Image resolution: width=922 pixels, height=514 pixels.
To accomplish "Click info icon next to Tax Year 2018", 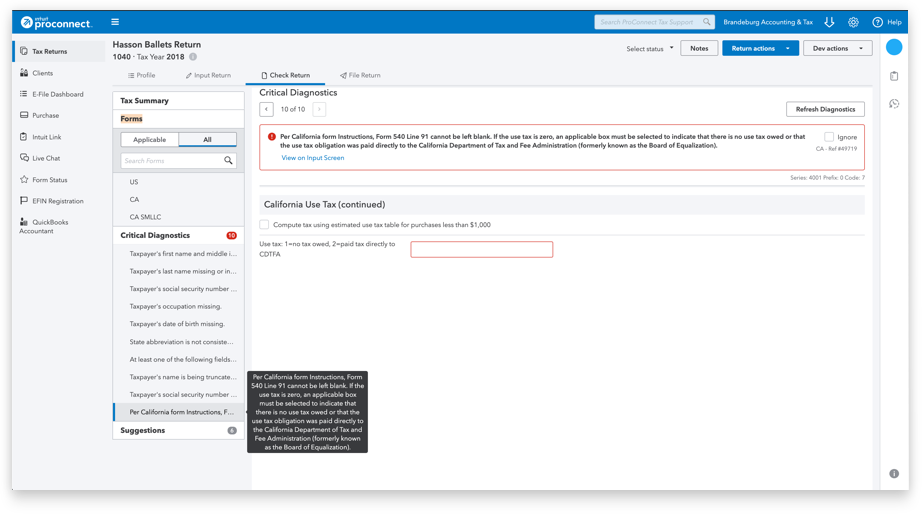I will click(193, 57).
